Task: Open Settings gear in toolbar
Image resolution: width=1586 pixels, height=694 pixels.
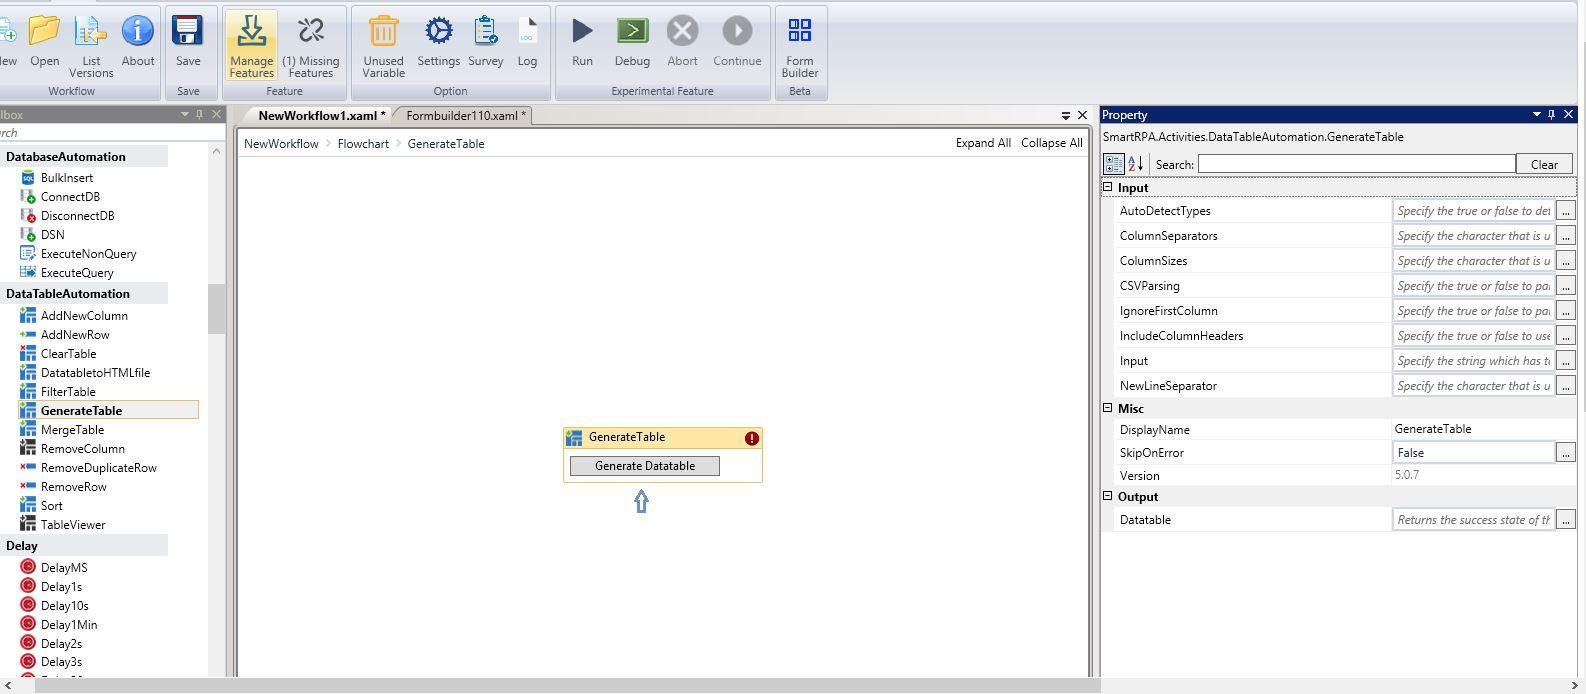Action: point(438,33)
